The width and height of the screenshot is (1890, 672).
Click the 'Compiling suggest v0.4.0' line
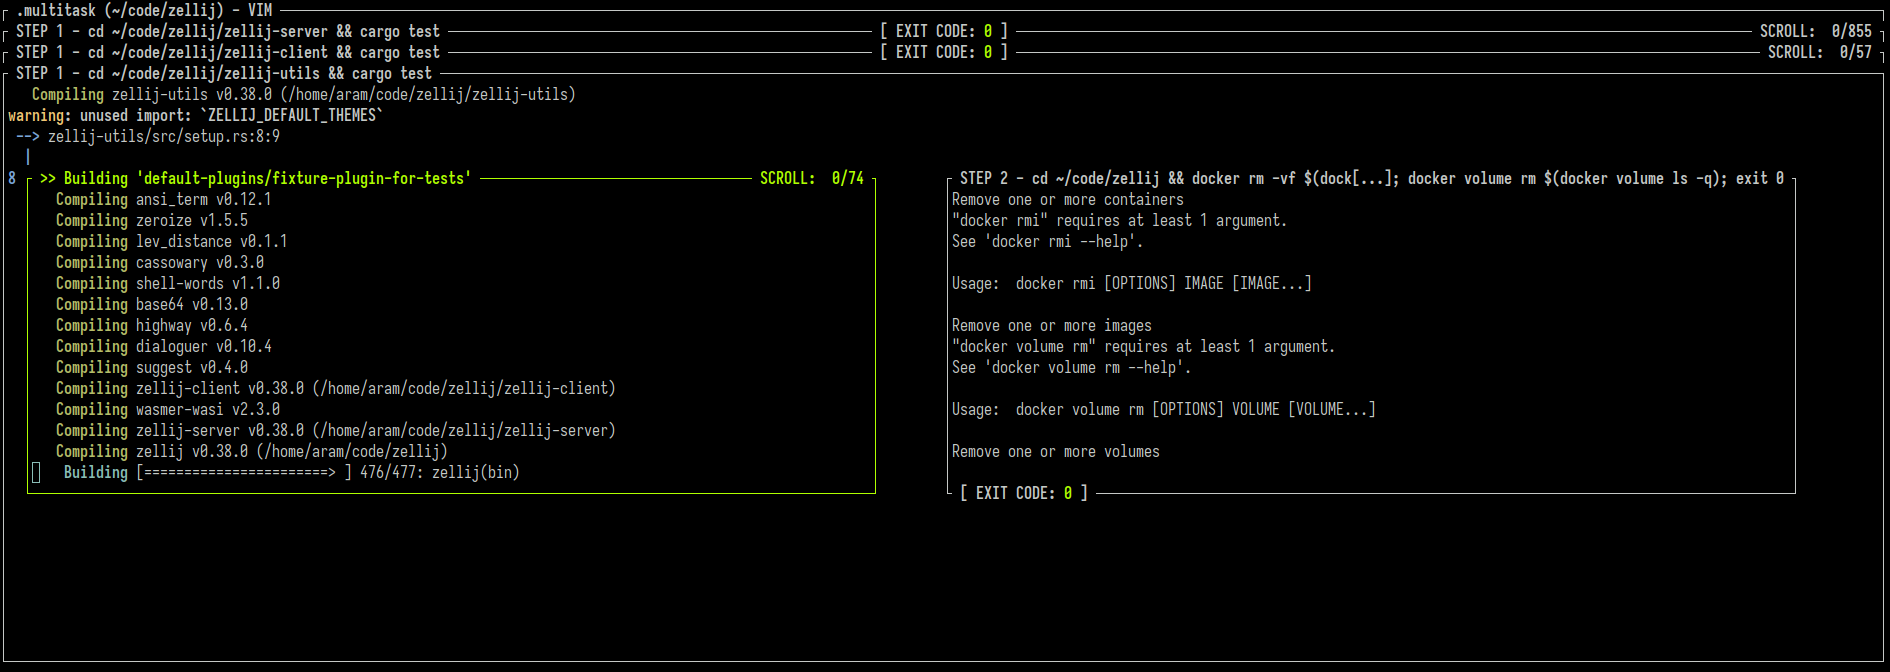pyautogui.click(x=152, y=367)
